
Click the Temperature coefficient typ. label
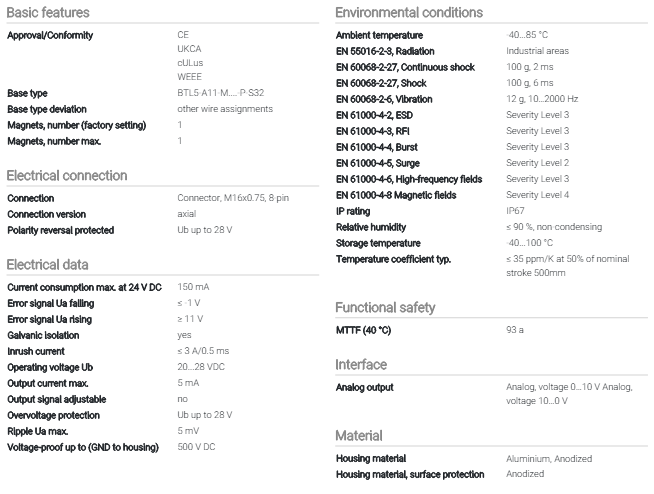click(x=394, y=259)
